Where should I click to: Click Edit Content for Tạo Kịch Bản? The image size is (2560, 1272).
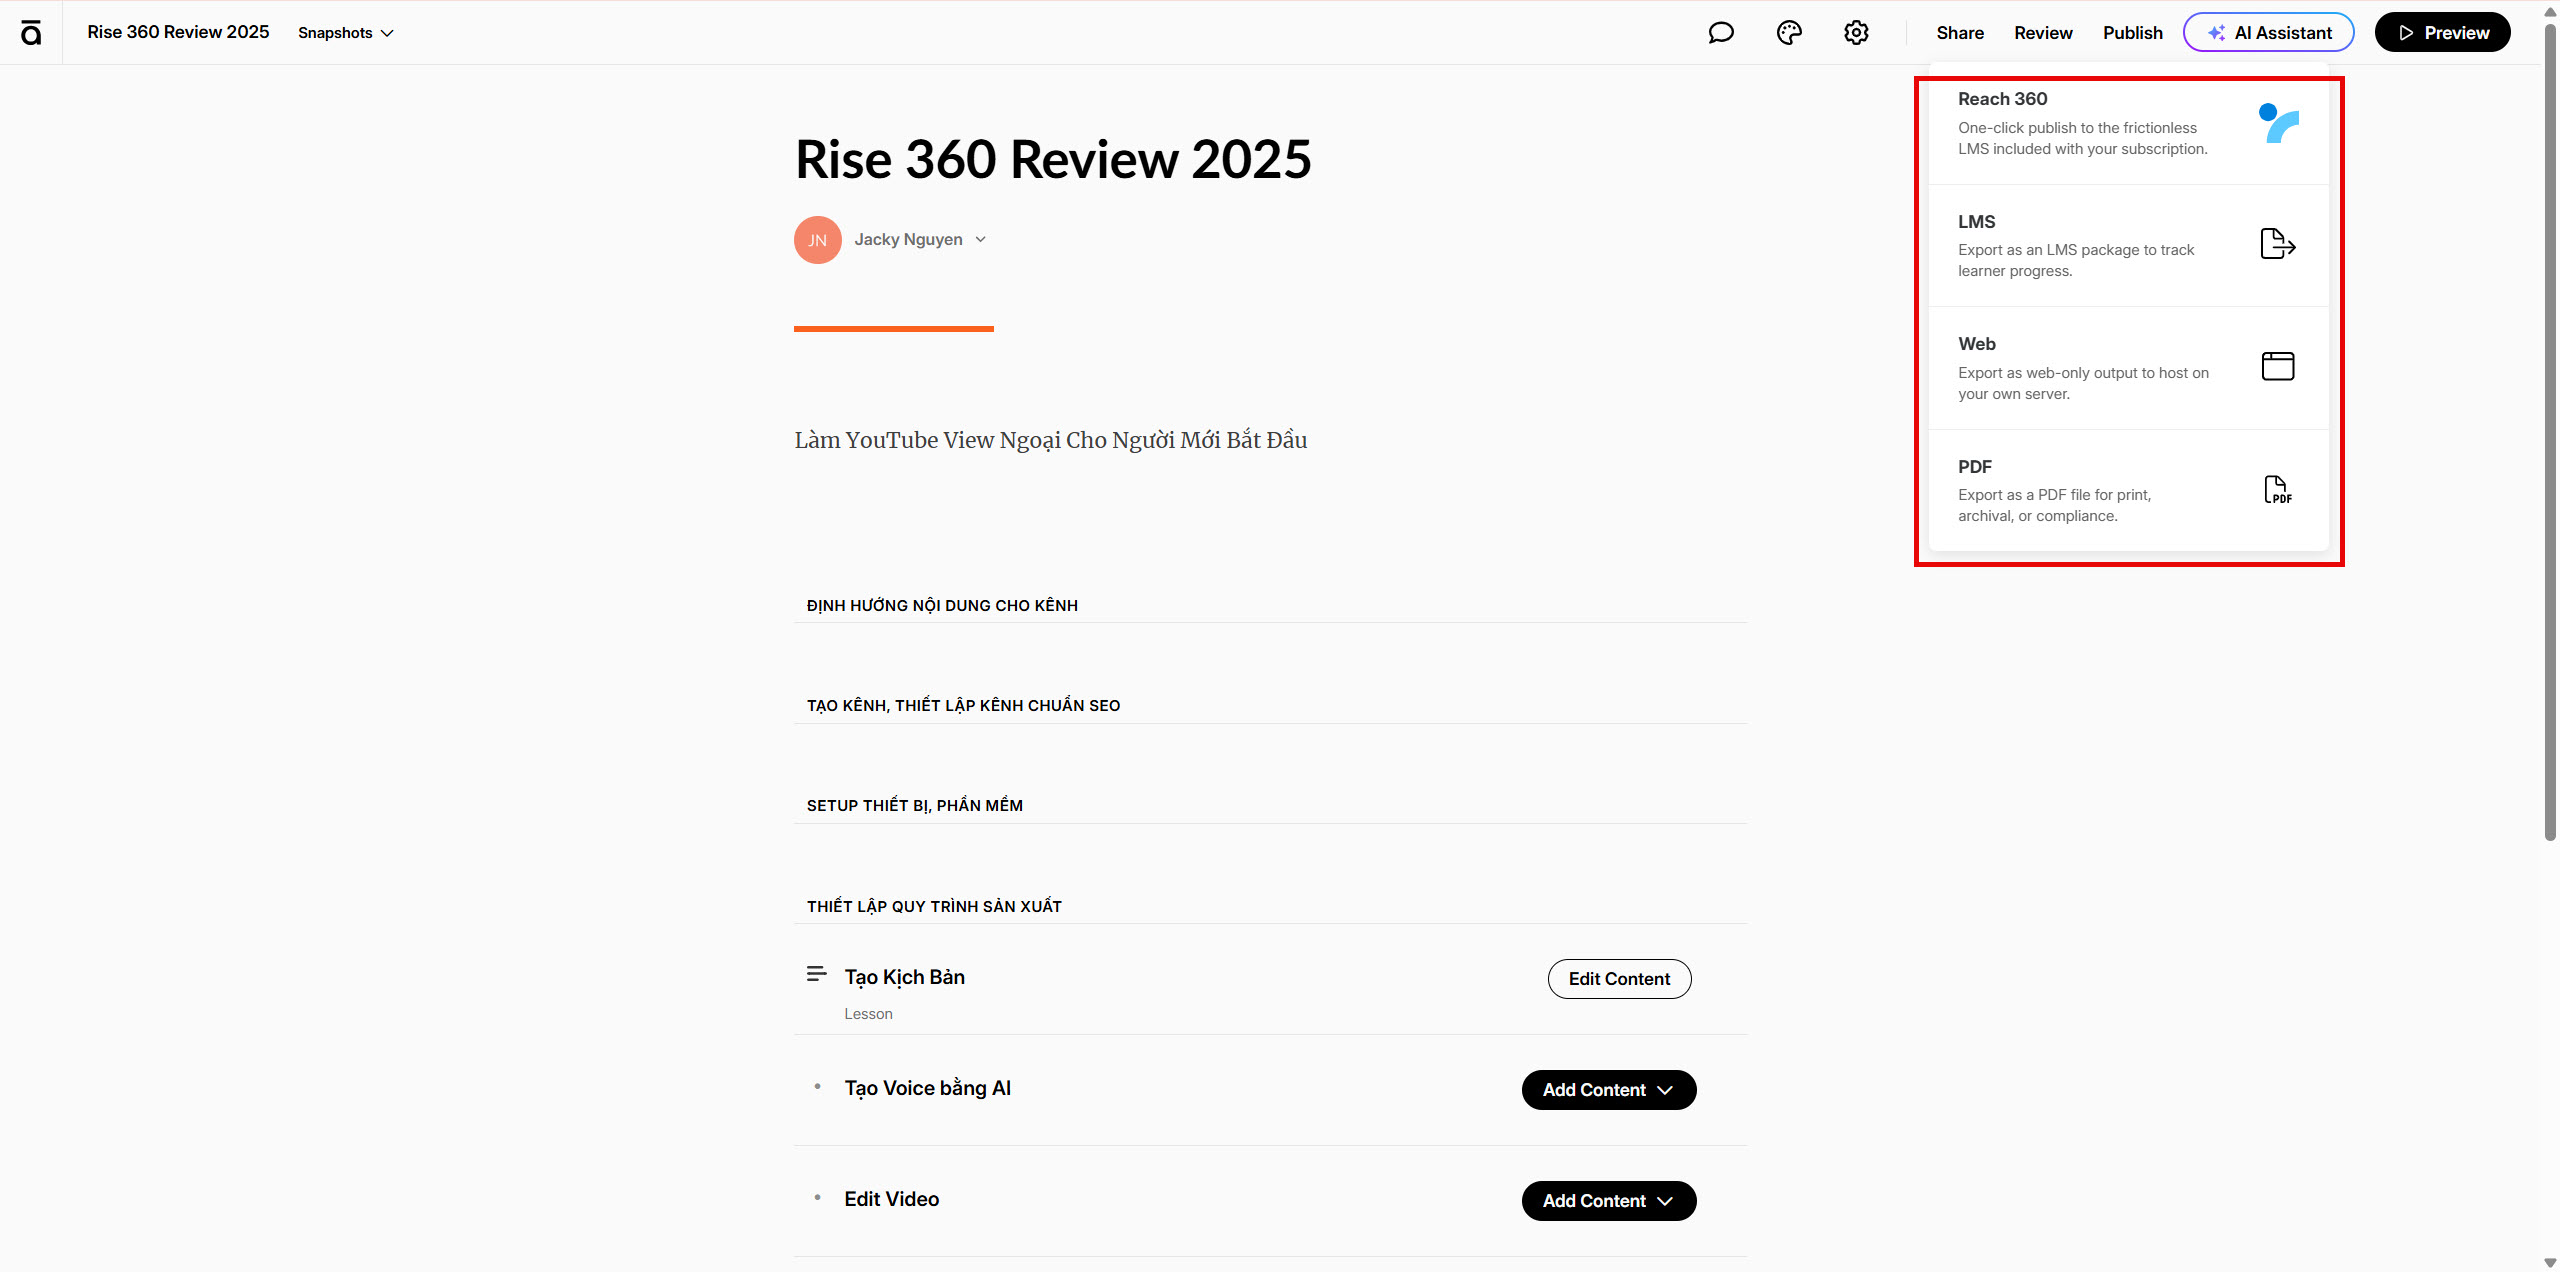[x=1619, y=979]
